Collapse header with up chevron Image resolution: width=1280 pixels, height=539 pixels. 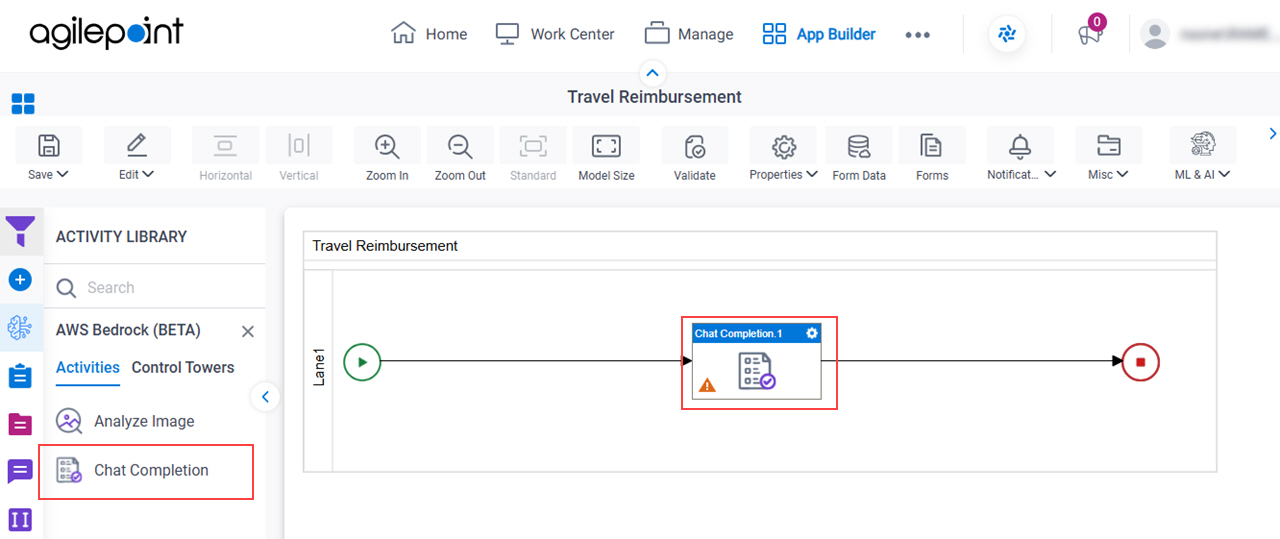pyautogui.click(x=652, y=73)
